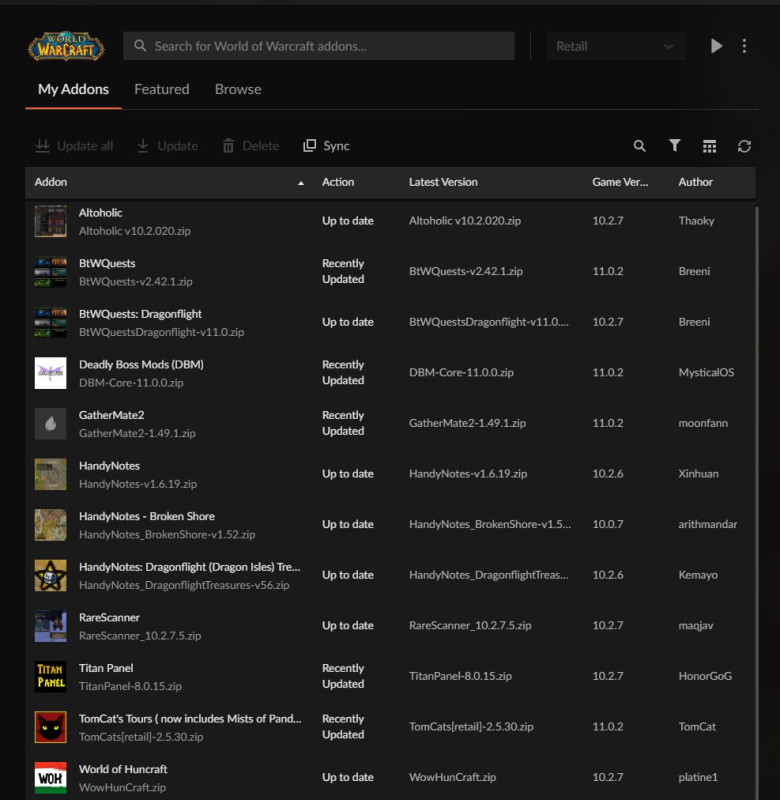Viewport: 780px width, 800px height.
Task: Click the Update button
Action: pos(167,146)
